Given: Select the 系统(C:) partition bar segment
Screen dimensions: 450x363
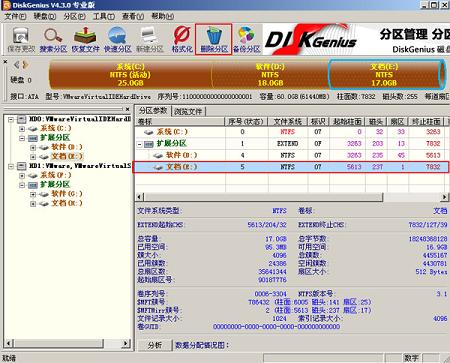Looking at the screenshot, I should [x=130, y=75].
